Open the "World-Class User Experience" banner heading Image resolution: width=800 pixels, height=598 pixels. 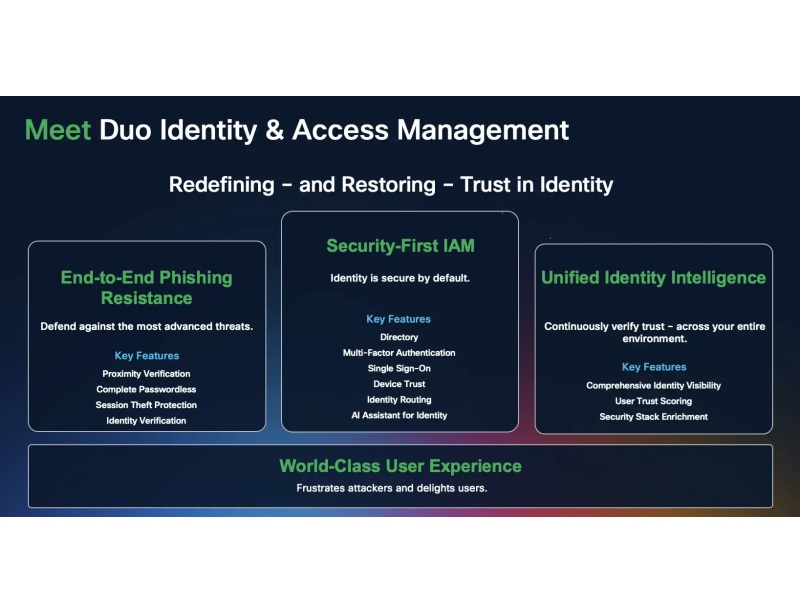[400, 466]
